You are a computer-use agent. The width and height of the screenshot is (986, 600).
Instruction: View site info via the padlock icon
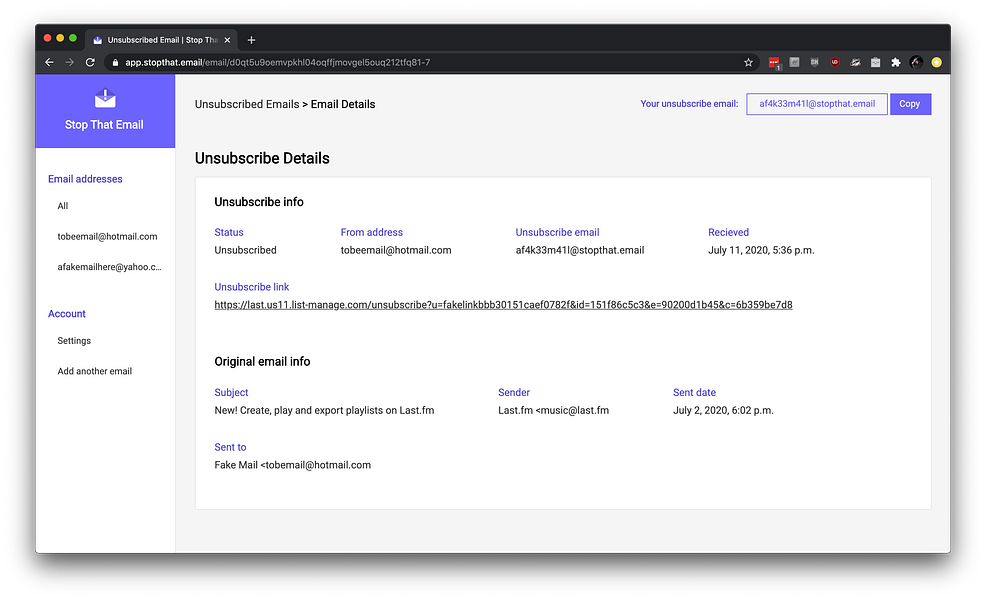(115, 62)
